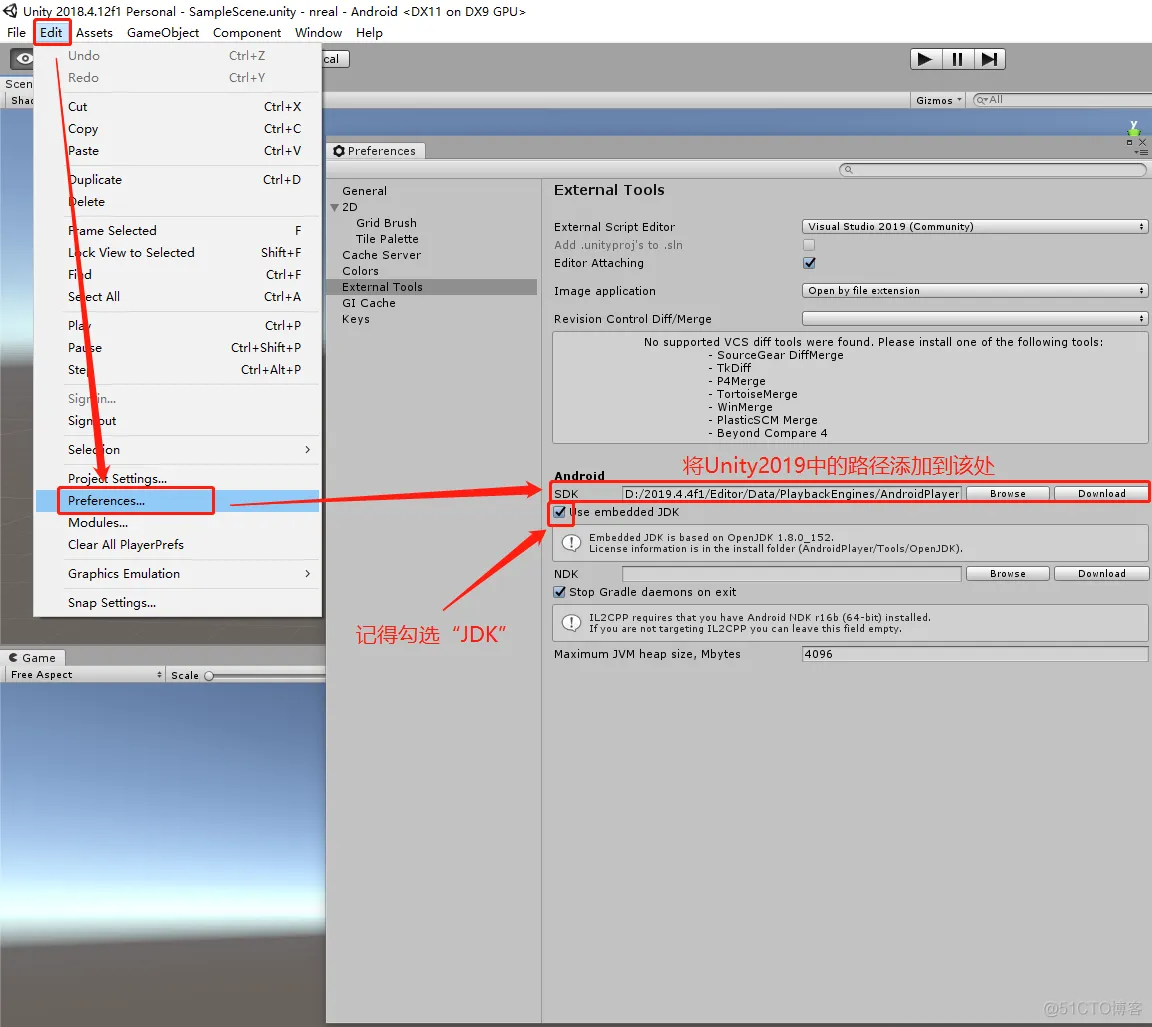
Task: Open the Free Aspect dropdown
Action: tap(85, 674)
